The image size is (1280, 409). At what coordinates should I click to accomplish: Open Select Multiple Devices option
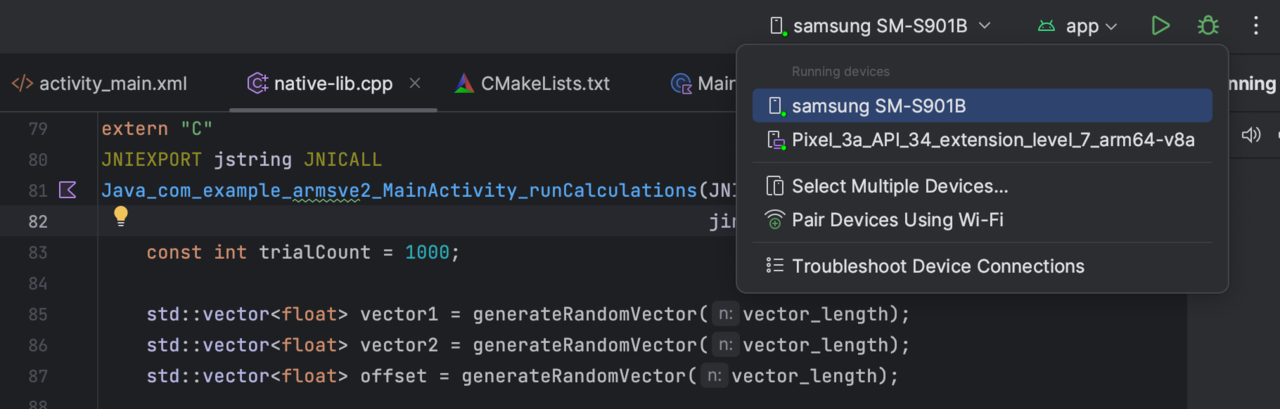899,186
